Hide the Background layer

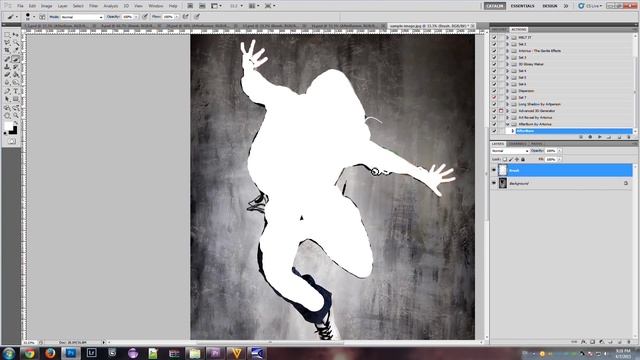click(494, 183)
